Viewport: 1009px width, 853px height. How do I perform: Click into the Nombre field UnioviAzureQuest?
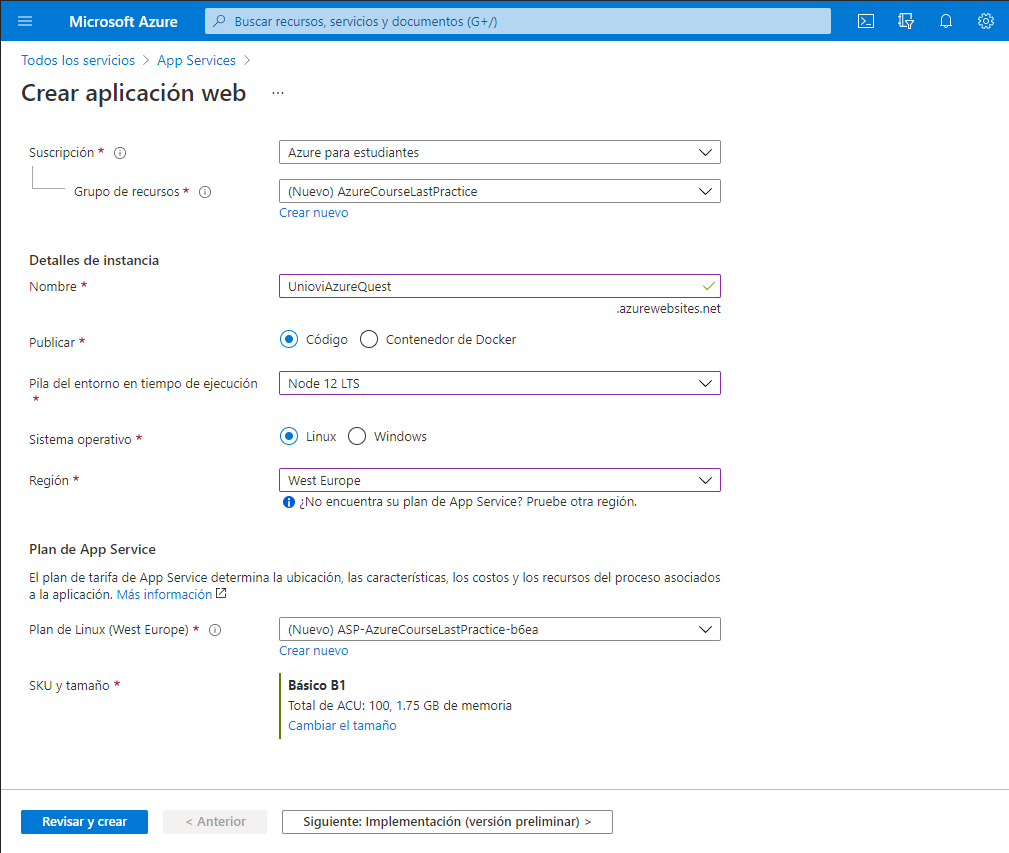point(499,286)
